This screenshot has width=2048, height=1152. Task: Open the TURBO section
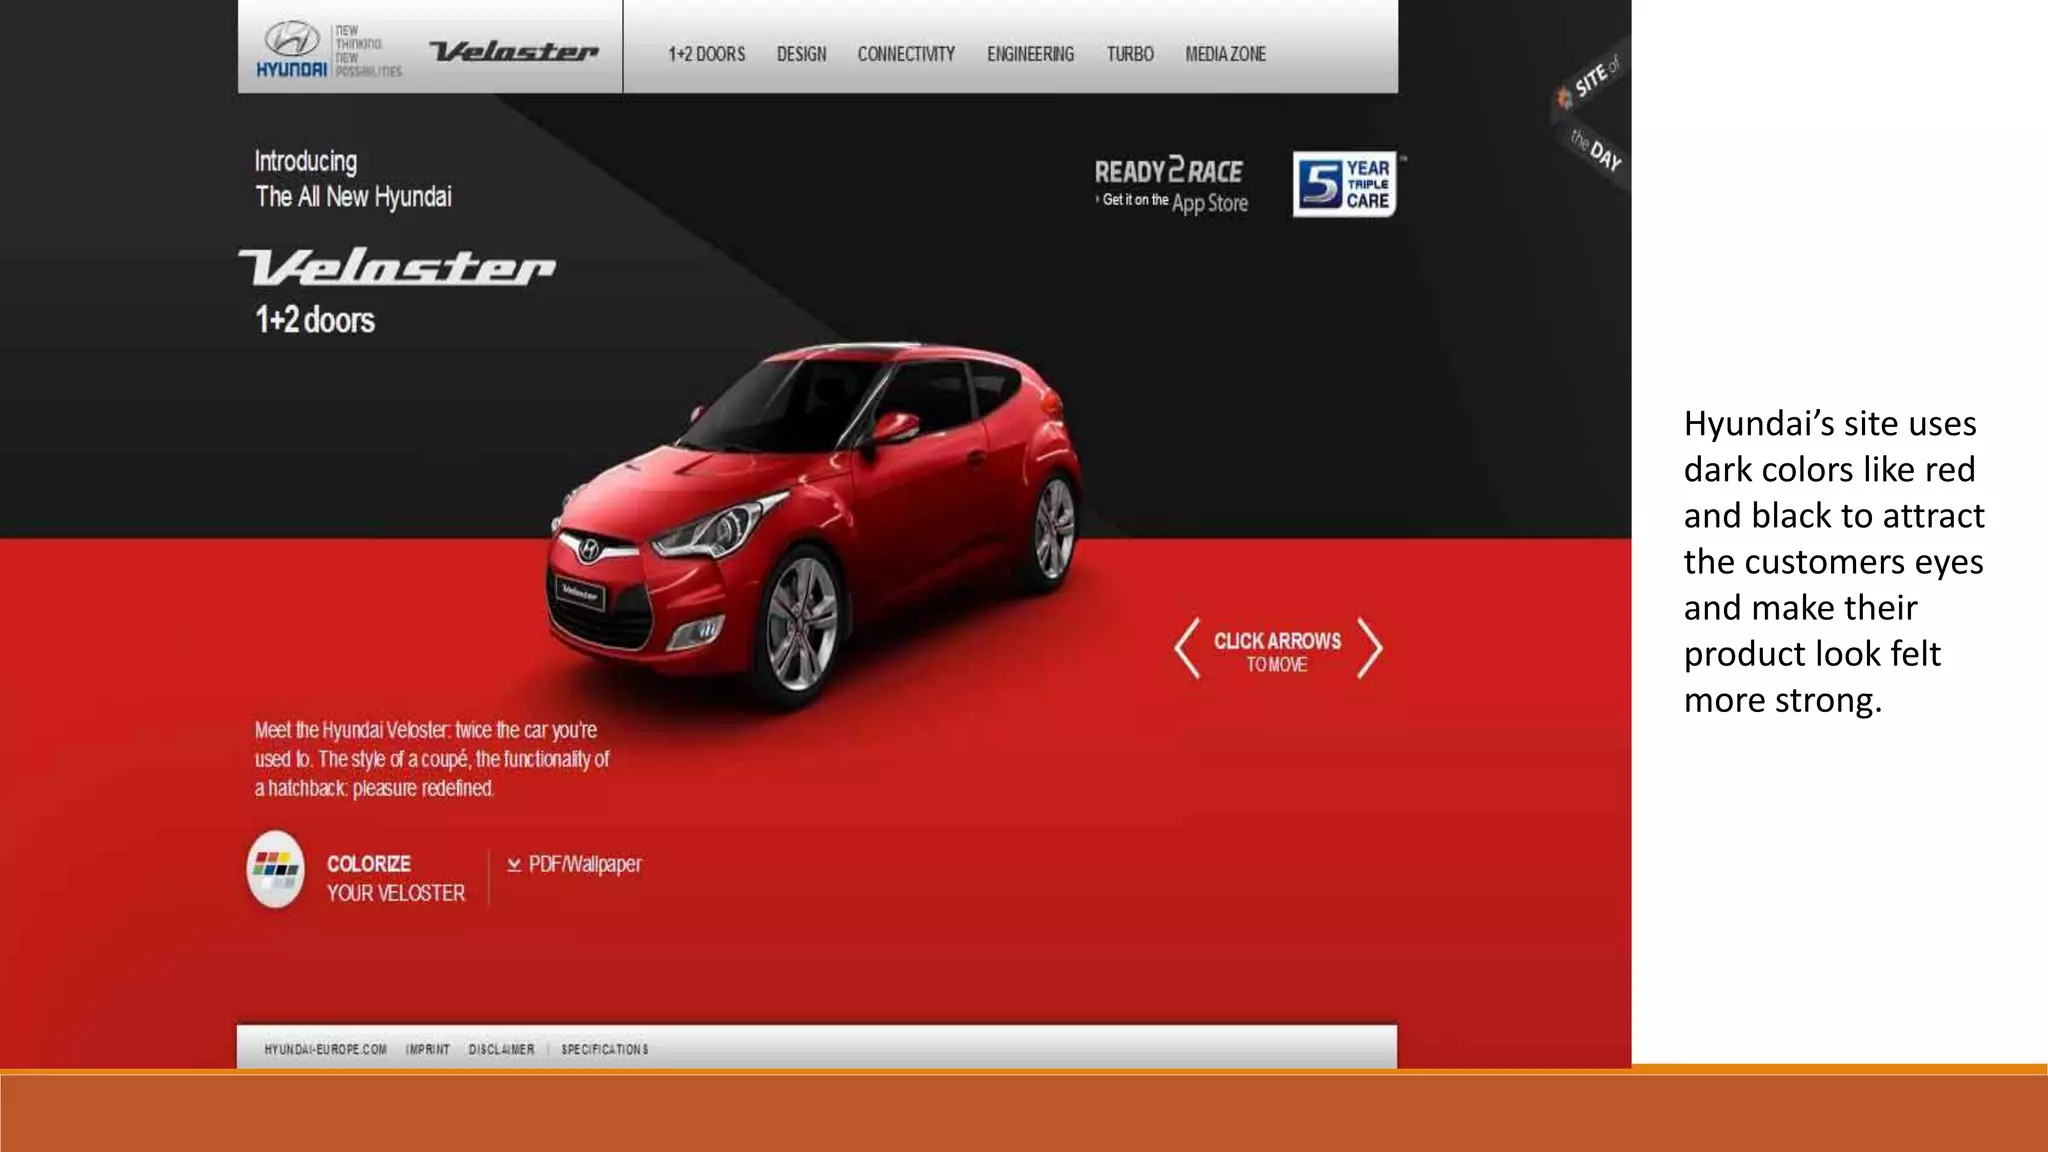(x=1130, y=54)
